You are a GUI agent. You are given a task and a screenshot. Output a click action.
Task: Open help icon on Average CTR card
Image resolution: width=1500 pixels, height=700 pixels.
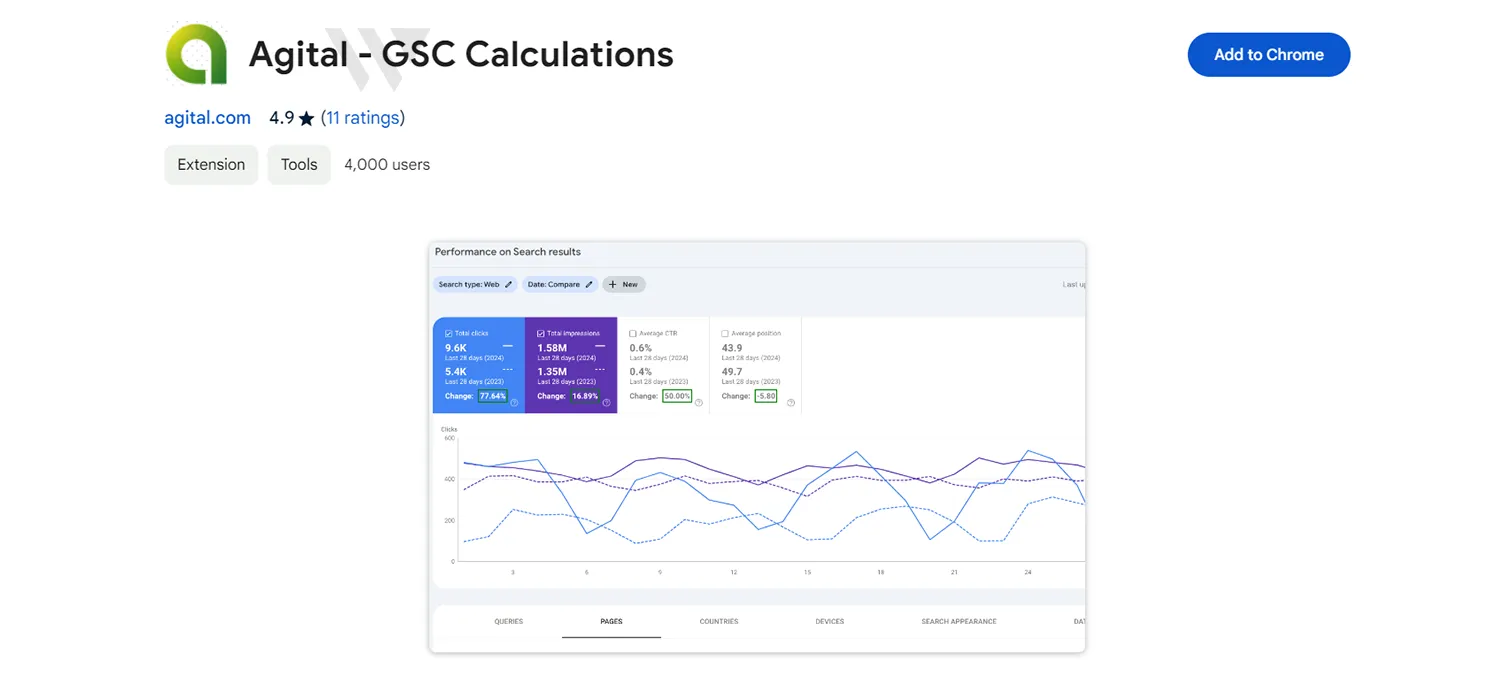point(699,402)
